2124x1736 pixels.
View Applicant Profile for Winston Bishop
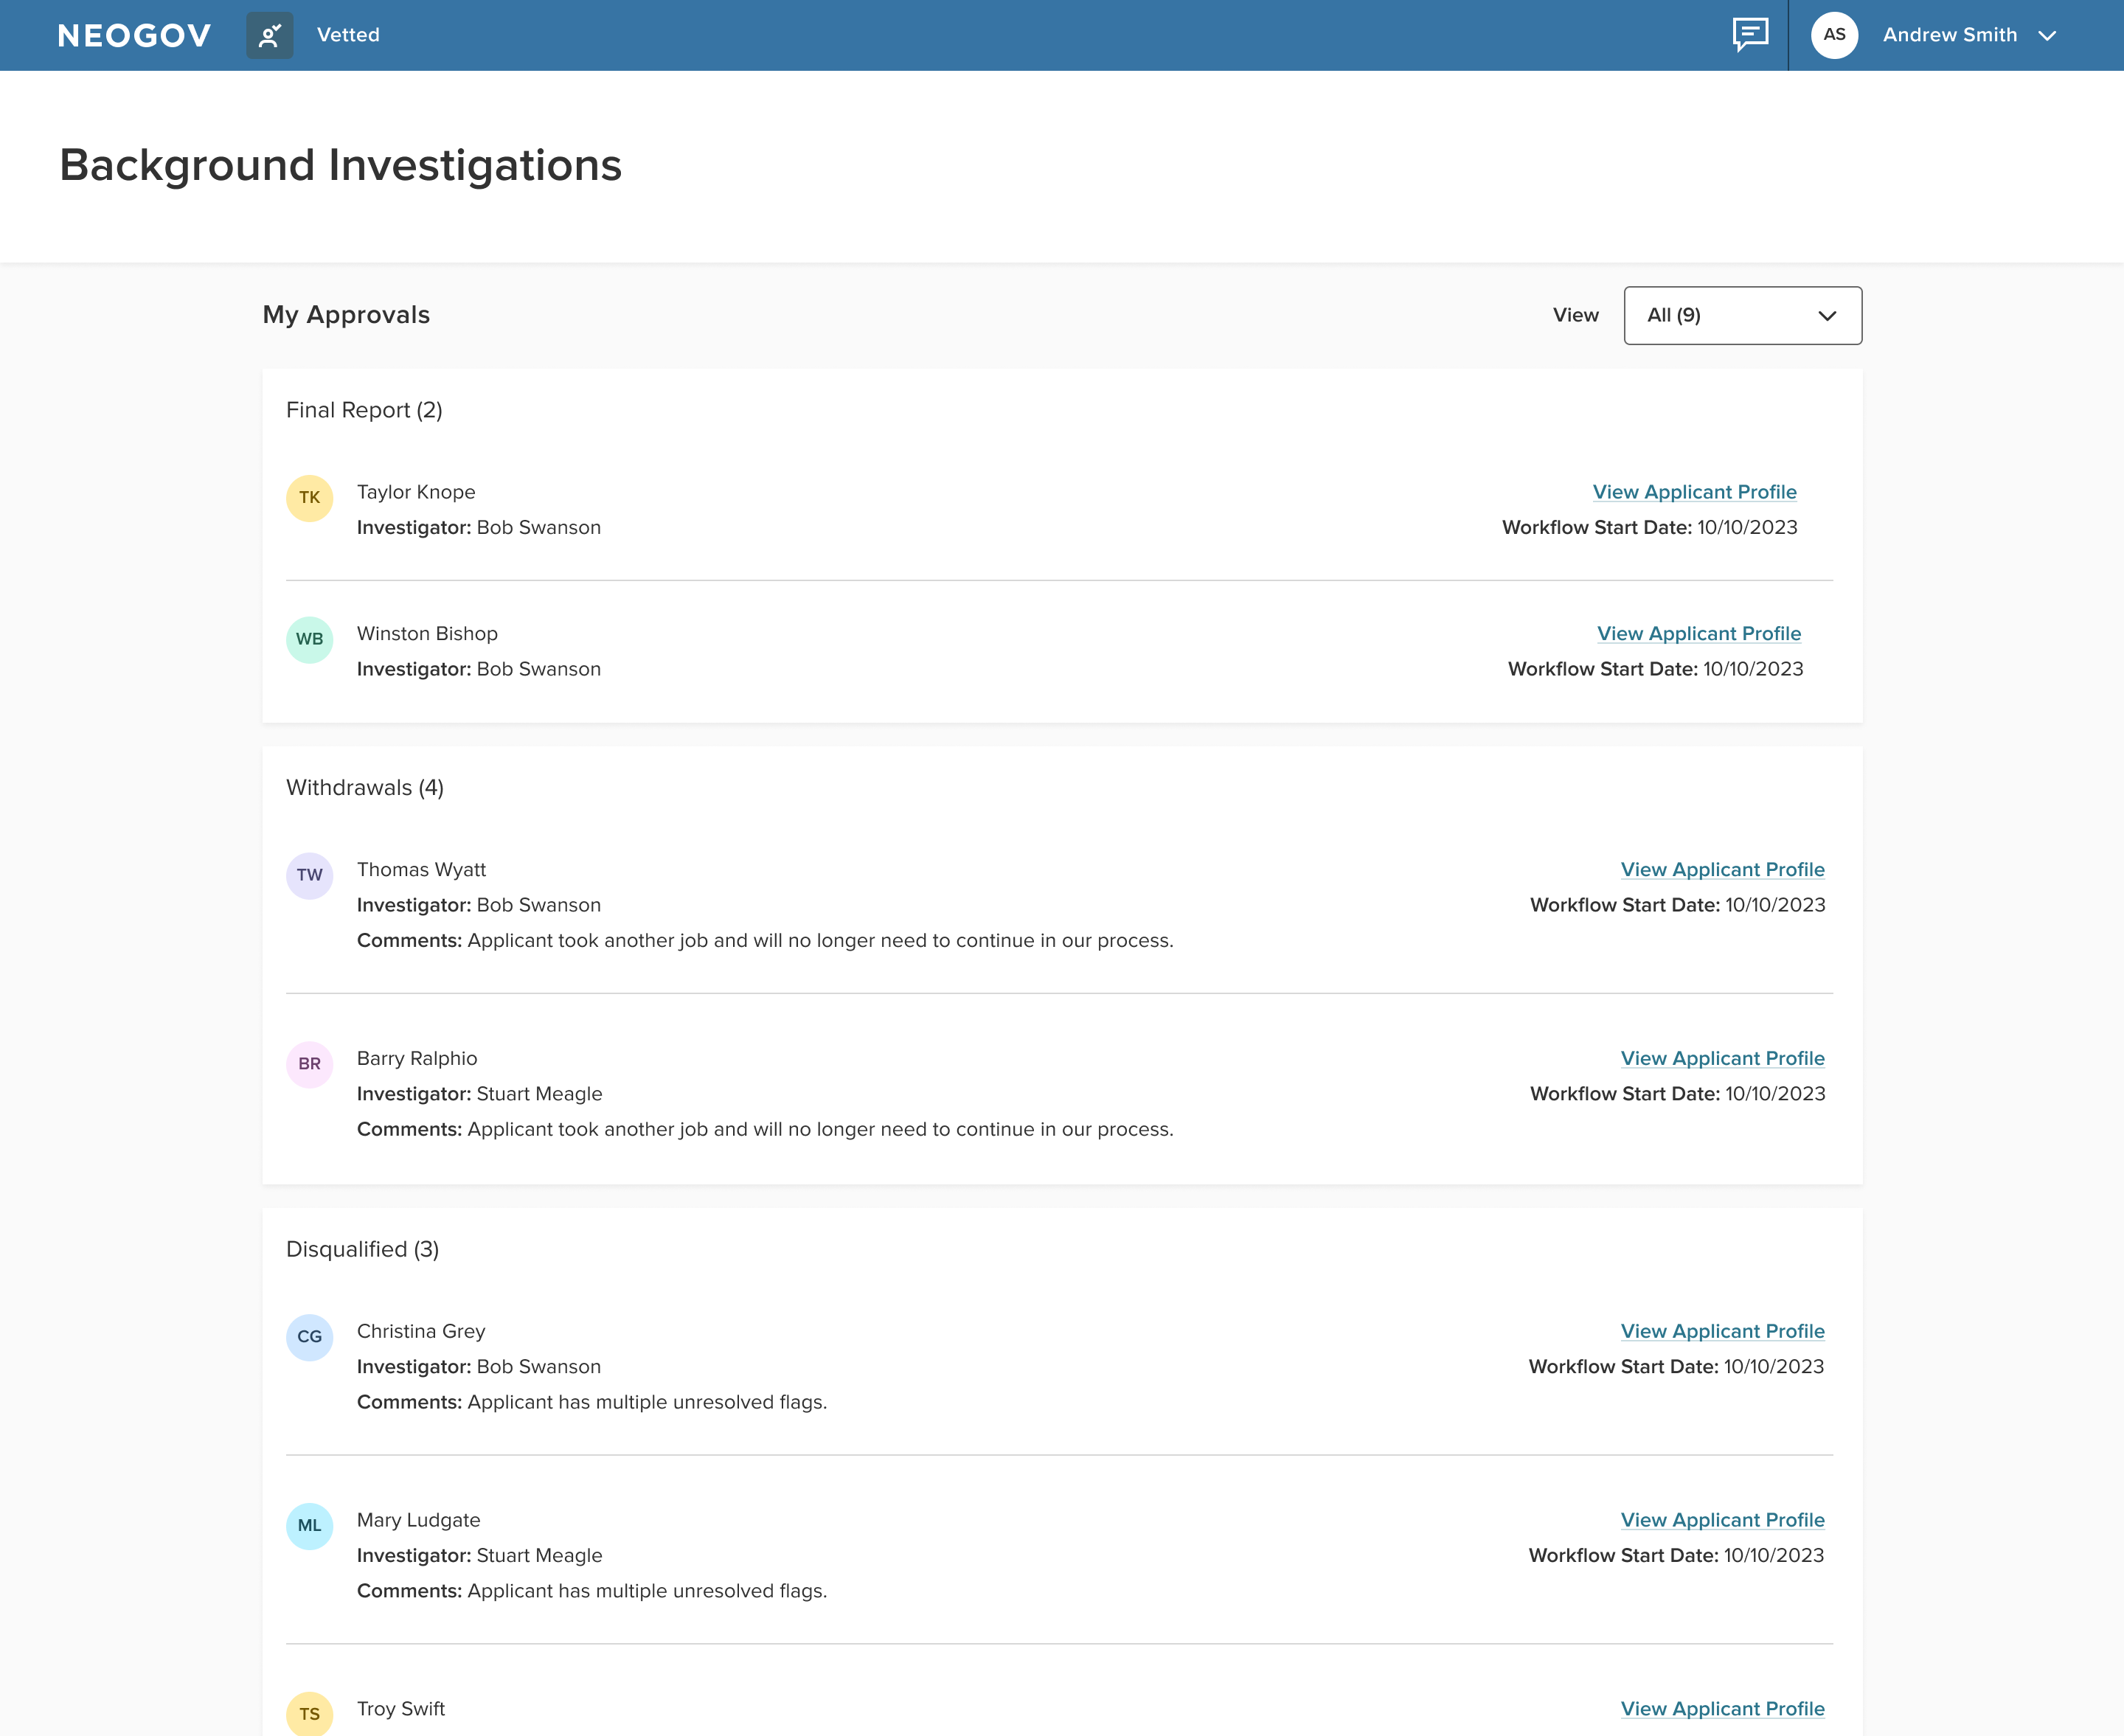pos(1699,634)
